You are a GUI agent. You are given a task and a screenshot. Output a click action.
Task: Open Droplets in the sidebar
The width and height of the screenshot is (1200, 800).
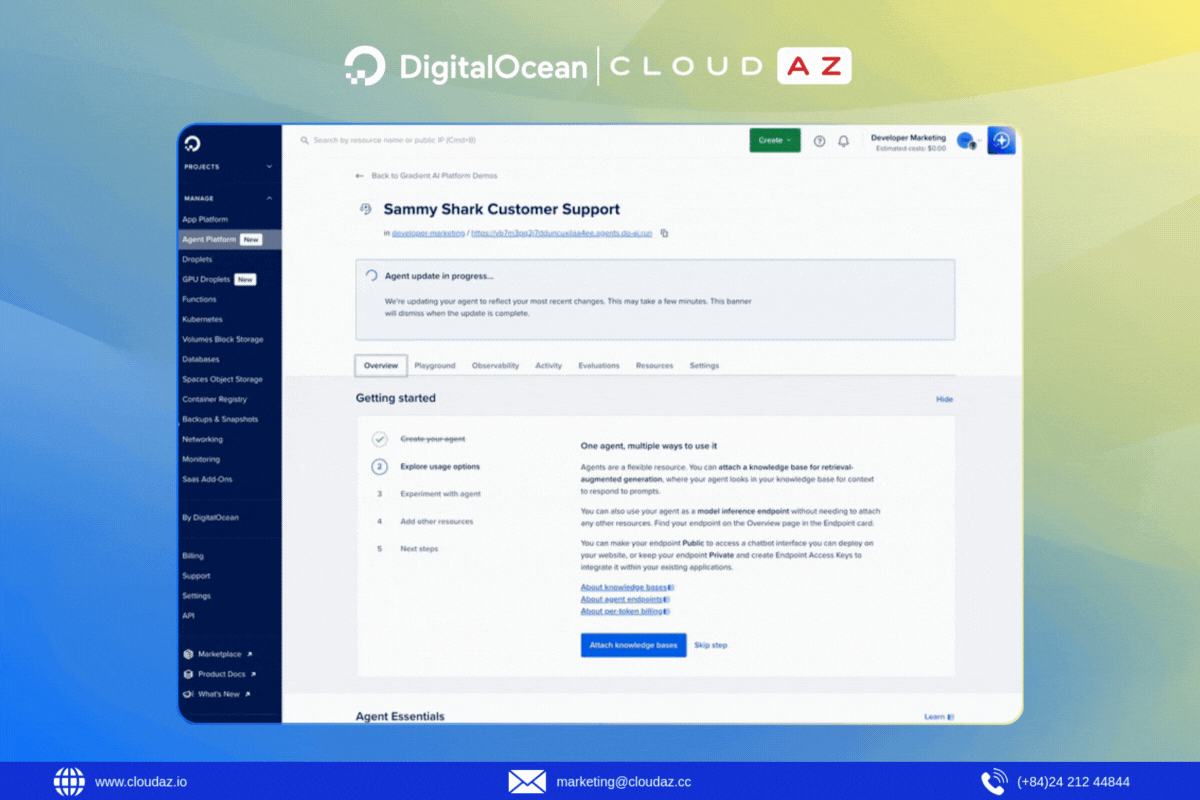(x=197, y=259)
